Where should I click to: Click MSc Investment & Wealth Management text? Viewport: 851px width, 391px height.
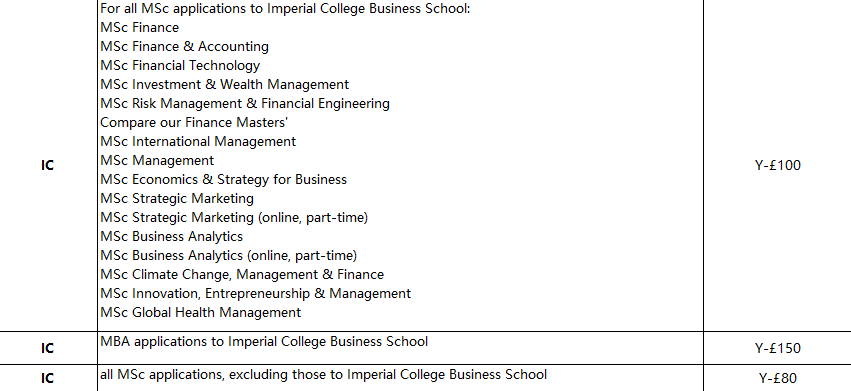[225, 84]
